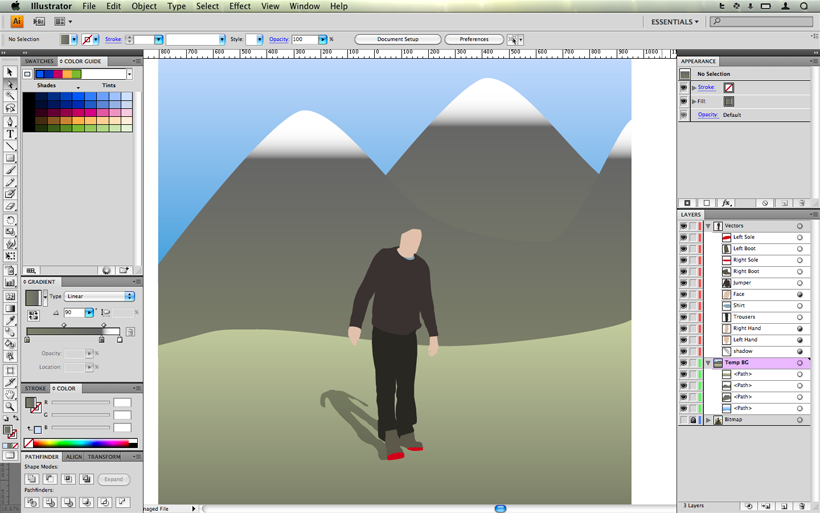820x513 pixels.
Task: Switch to the Swatches tab
Action: click(x=39, y=61)
